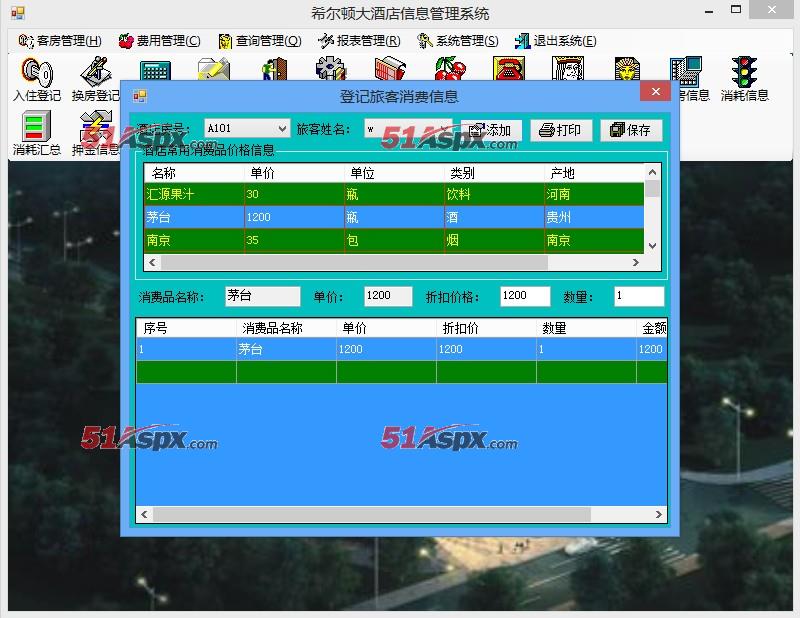Click right arrow of bottom table scrollbar
This screenshot has width=800, height=618.
click(658, 514)
